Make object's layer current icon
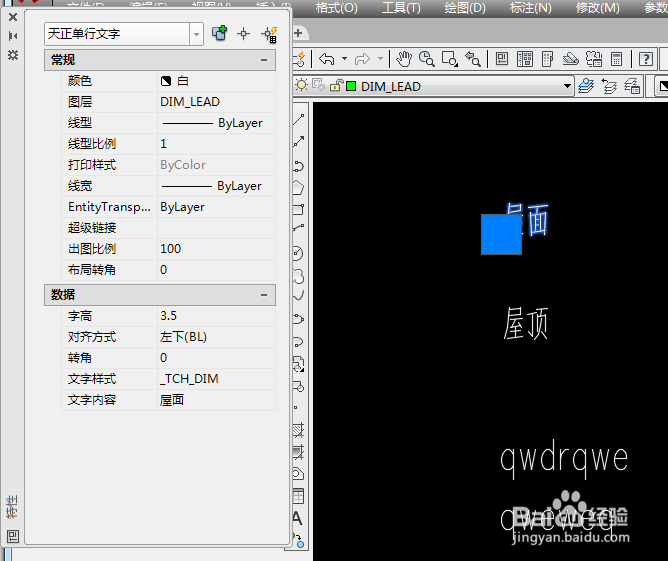This screenshot has height=561, width=668. [586, 86]
